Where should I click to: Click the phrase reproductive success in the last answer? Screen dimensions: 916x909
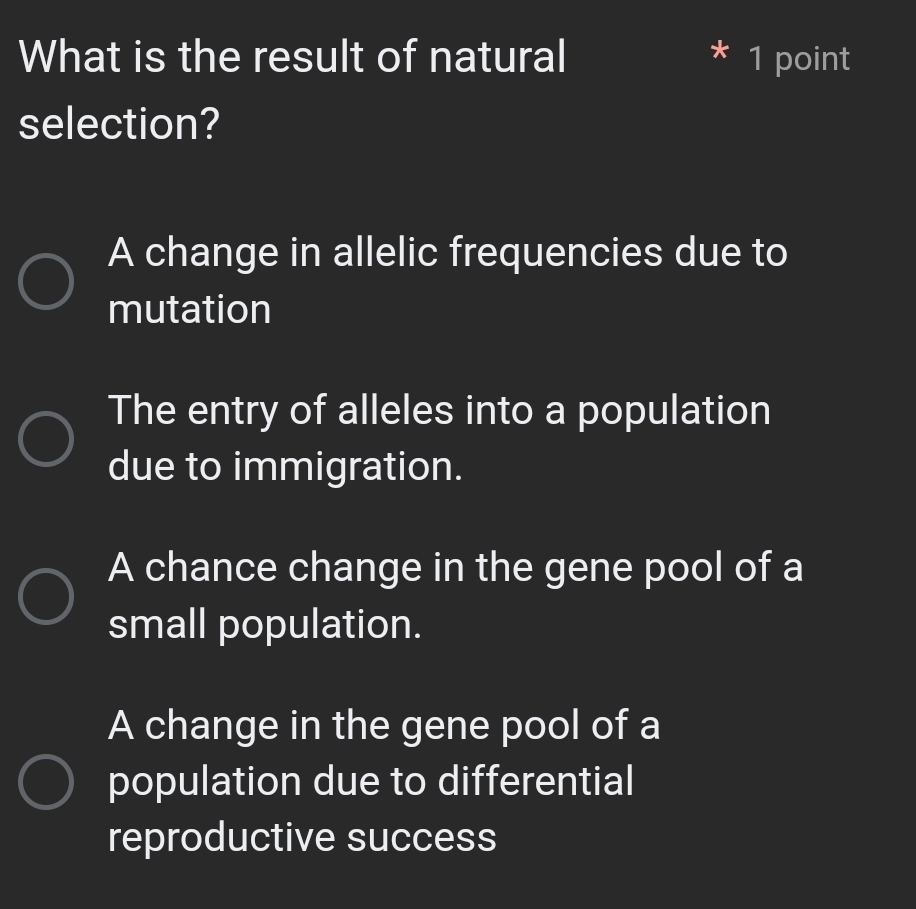[302, 838]
